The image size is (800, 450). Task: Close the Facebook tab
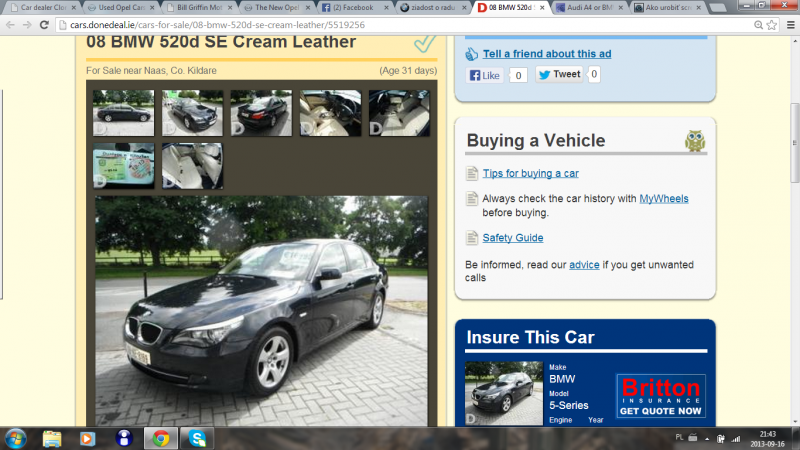click(386, 8)
